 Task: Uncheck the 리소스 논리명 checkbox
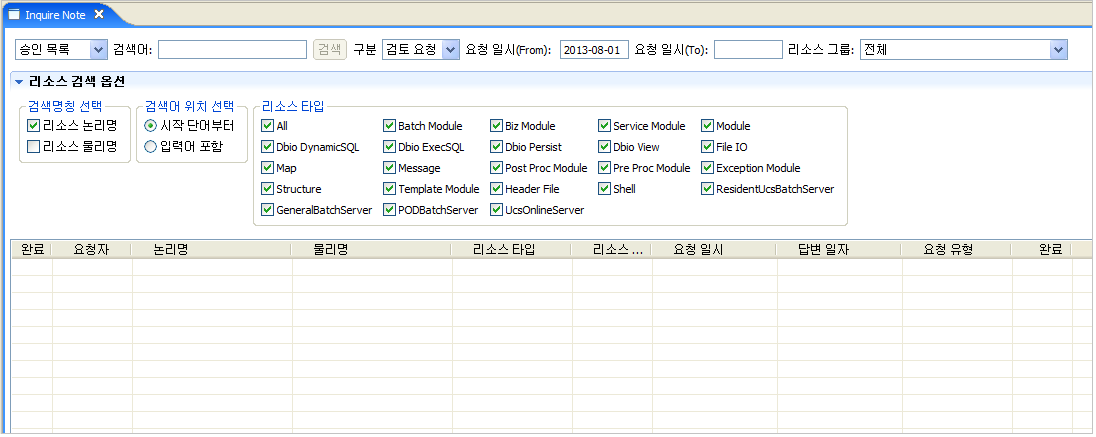coord(34,126)
